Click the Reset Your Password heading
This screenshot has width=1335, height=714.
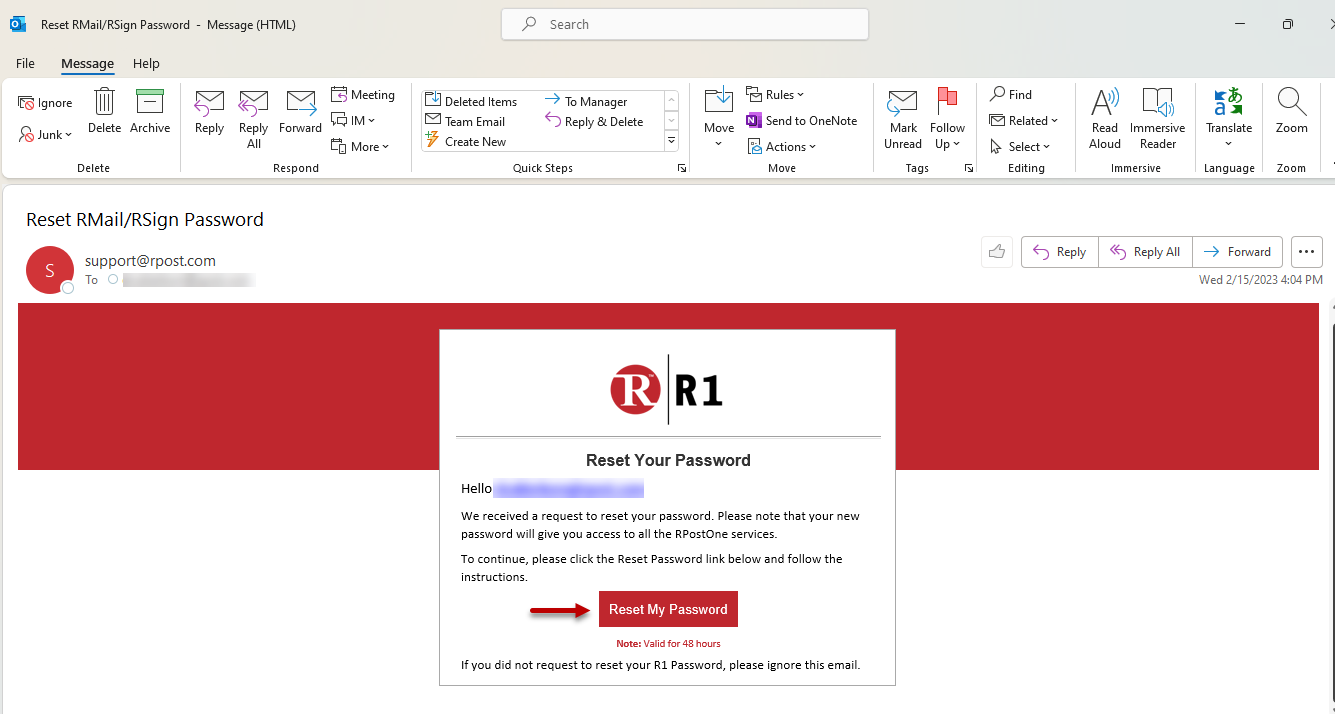pyautogui.click(x=668, y=461)
